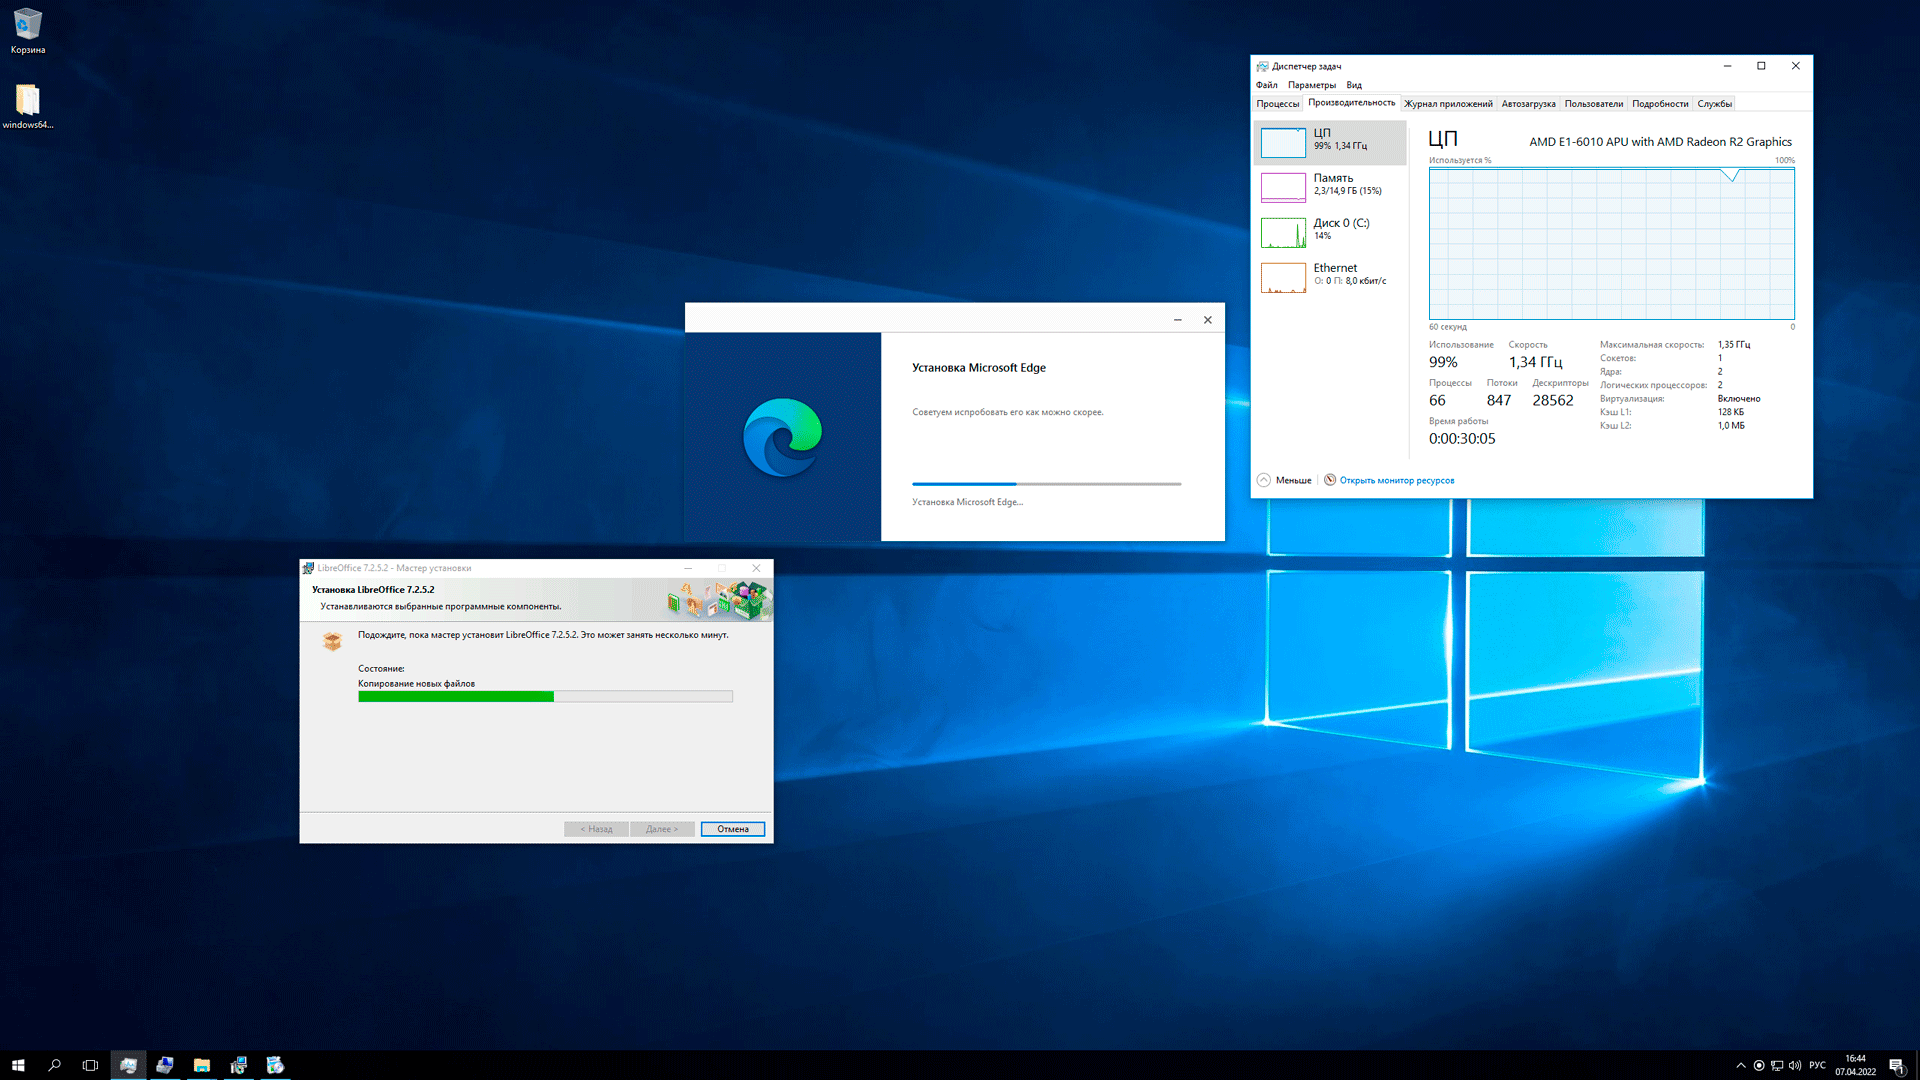Select Диск 0 (C:) performance graph
1920x1080 pixels.
(1283, 232)
